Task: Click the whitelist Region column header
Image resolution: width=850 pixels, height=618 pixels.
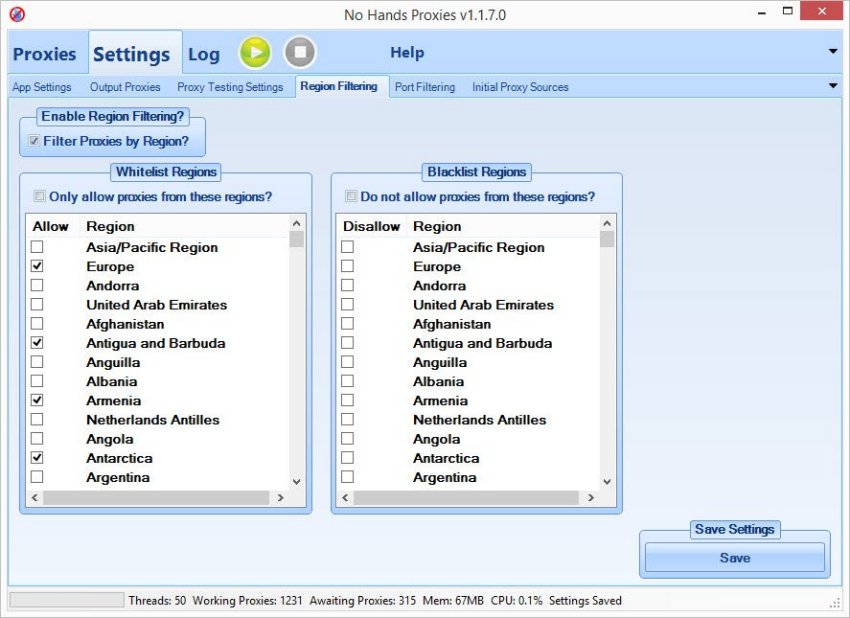Action: pyautogui.click(x=184, y=226)
